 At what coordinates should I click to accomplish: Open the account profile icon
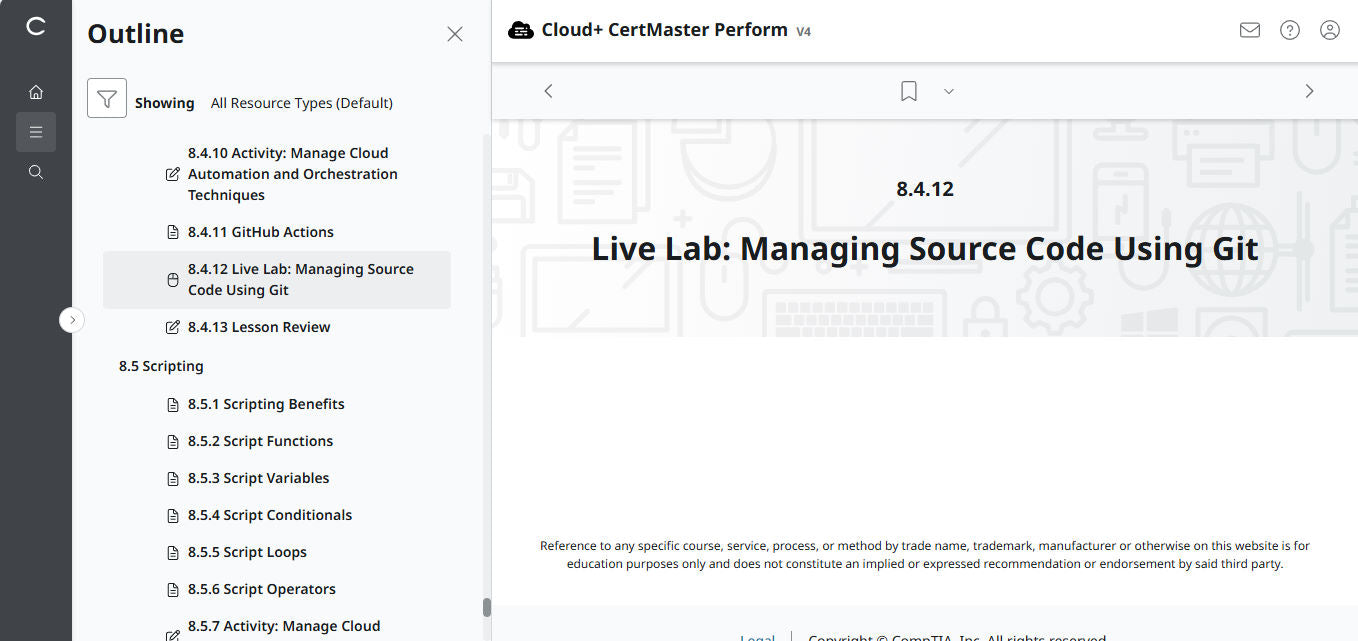point(1329,30)
